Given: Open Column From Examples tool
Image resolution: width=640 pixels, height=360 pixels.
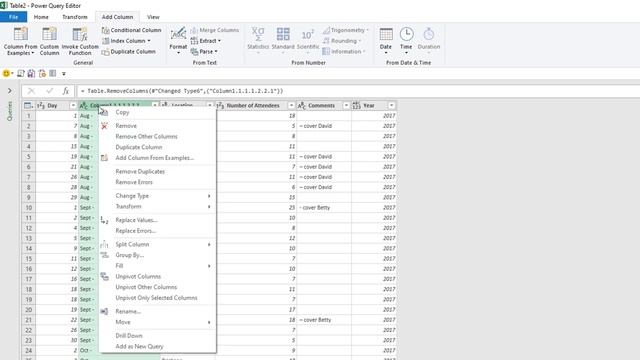Looking at the screenshot, I should pyautogui.click(x=20, y=41).
